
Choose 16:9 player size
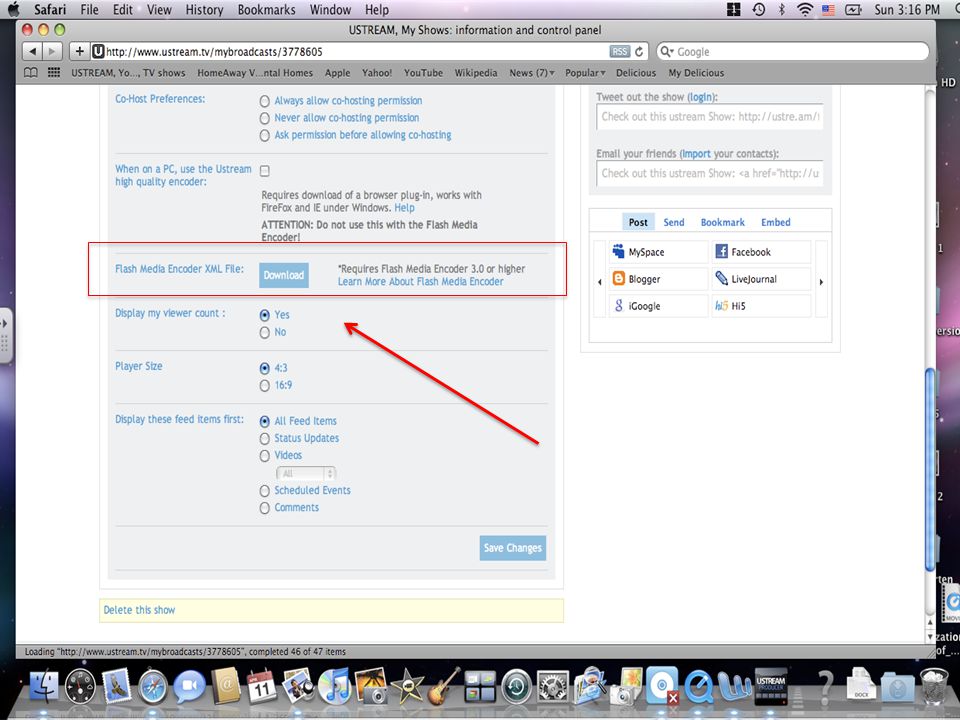[x=264, y=386]
